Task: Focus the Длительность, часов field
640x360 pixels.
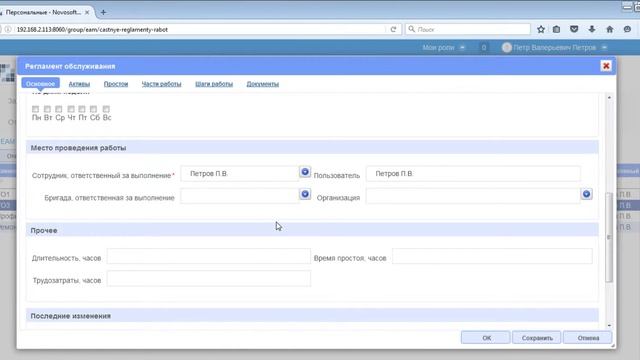Action: pyautogui.click(x=209, y=256)
